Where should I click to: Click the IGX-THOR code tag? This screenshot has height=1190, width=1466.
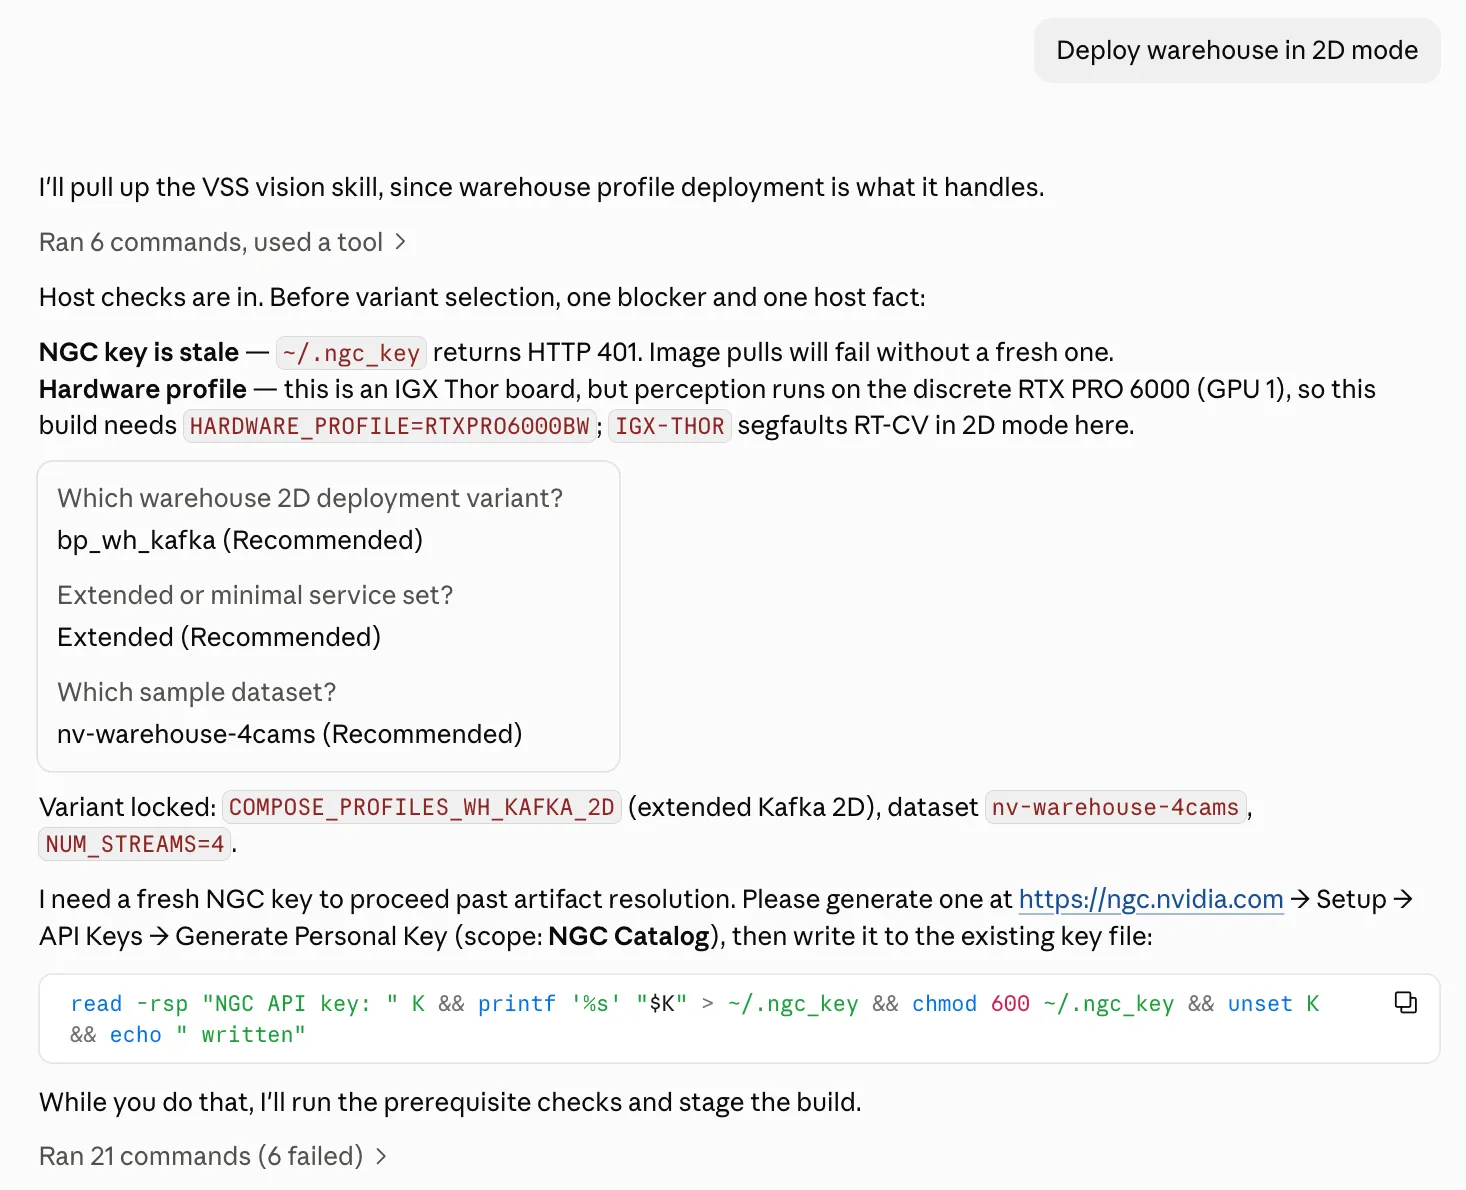tap(670, 426)
